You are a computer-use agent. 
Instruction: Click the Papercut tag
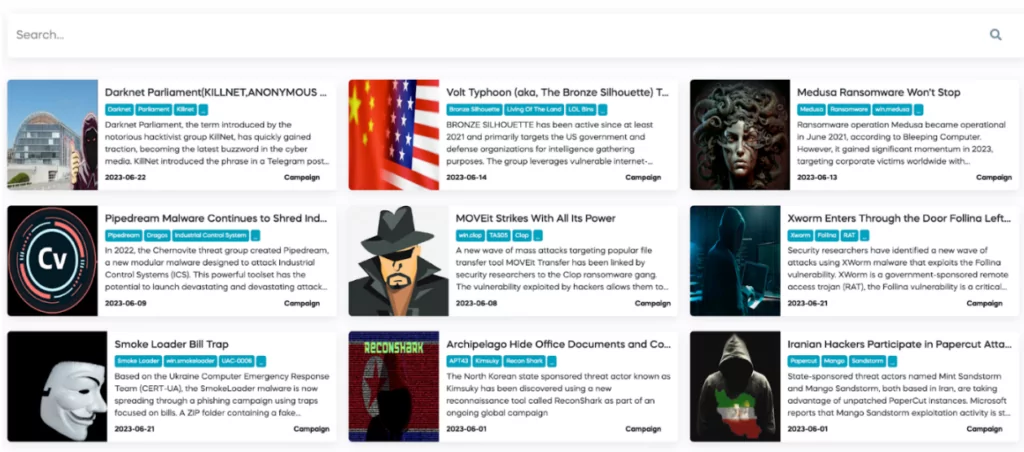coord(804,361)
